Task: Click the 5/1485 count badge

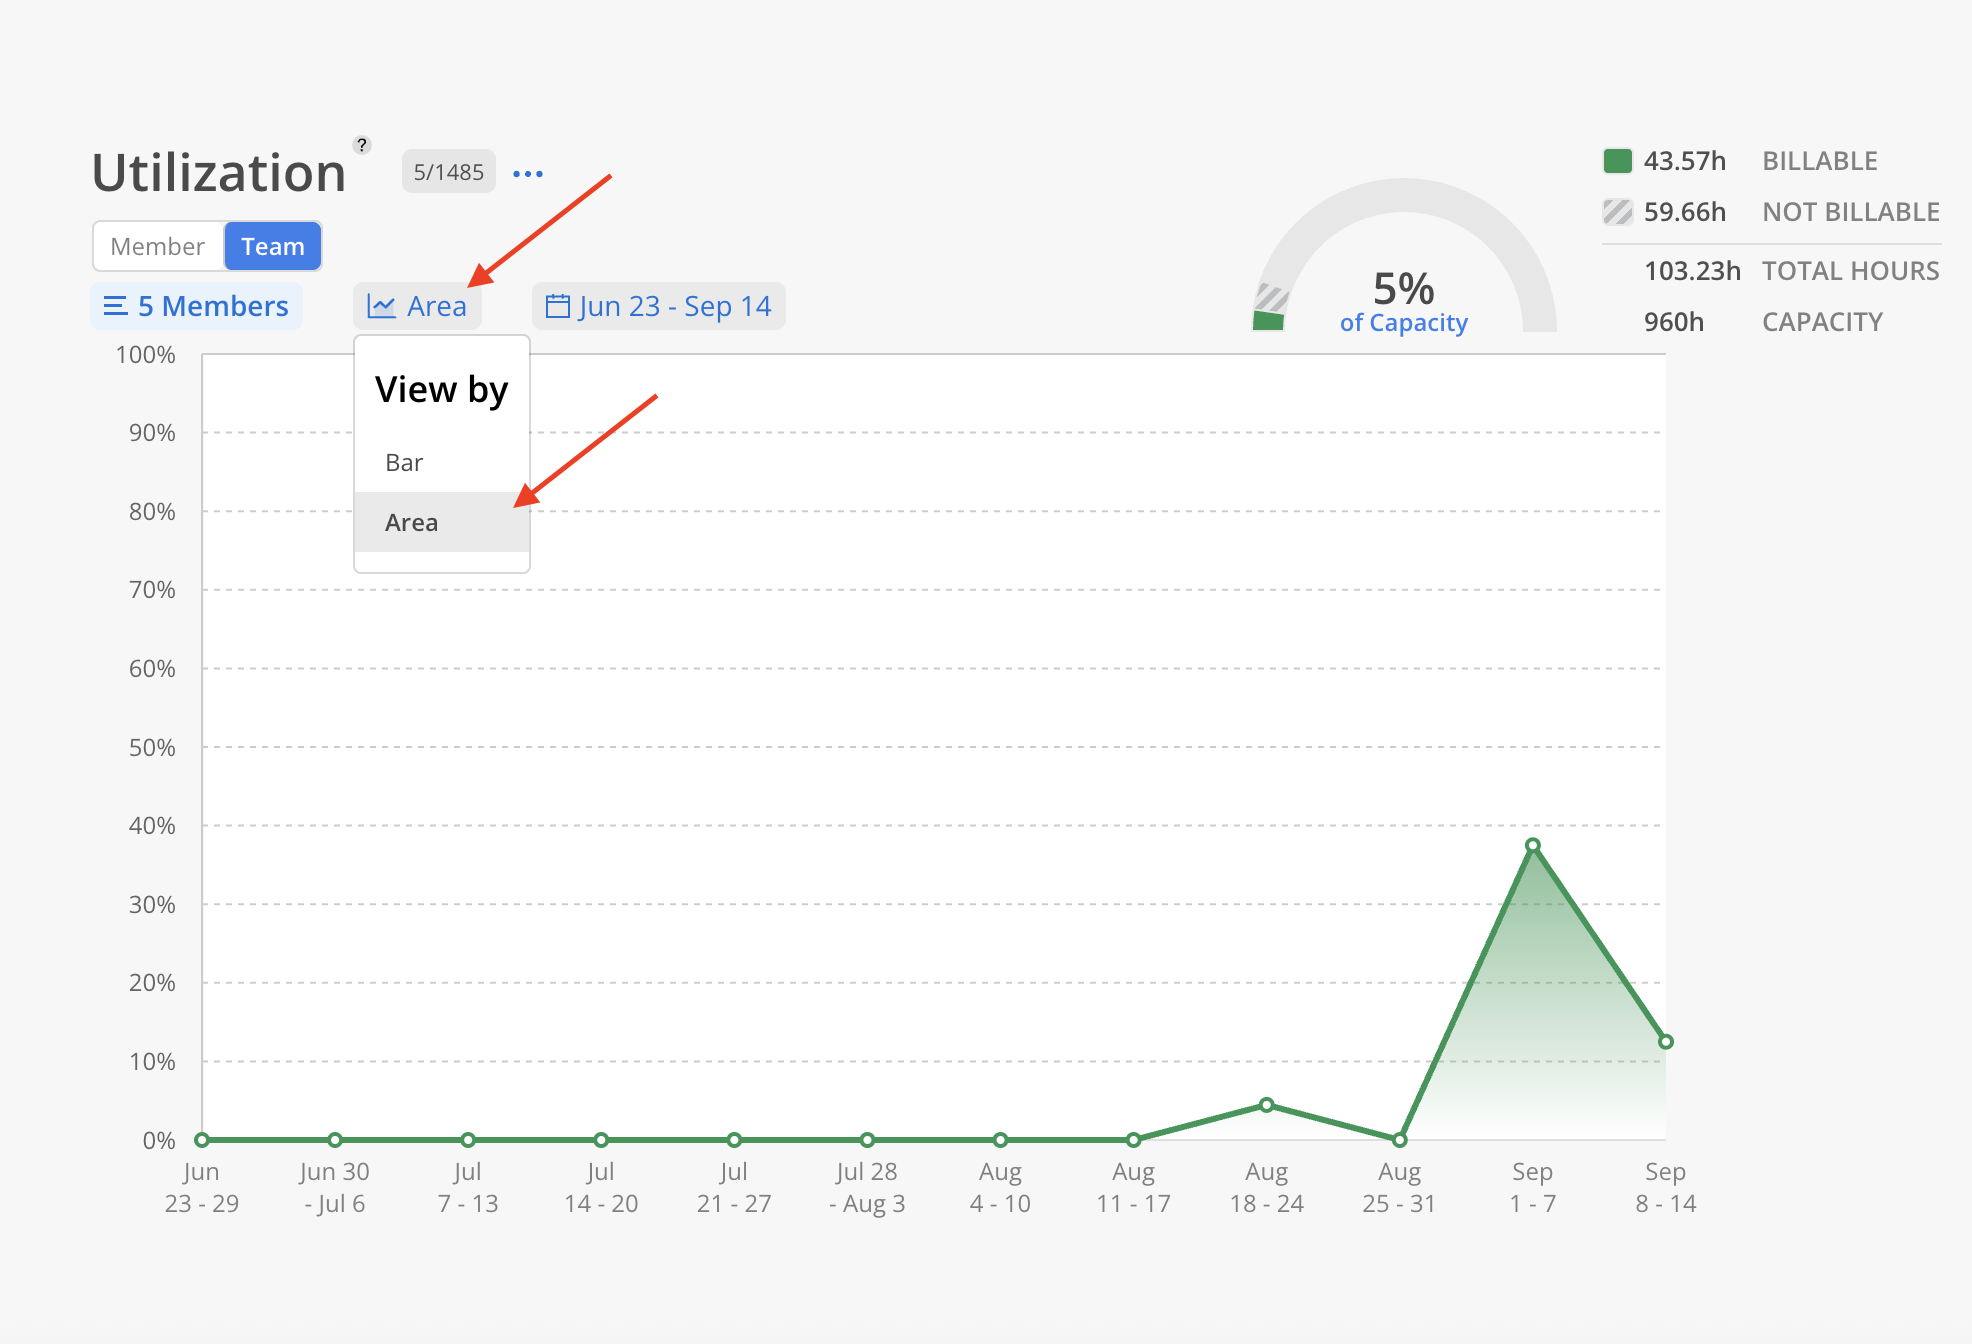Action: tap(449, 172)
